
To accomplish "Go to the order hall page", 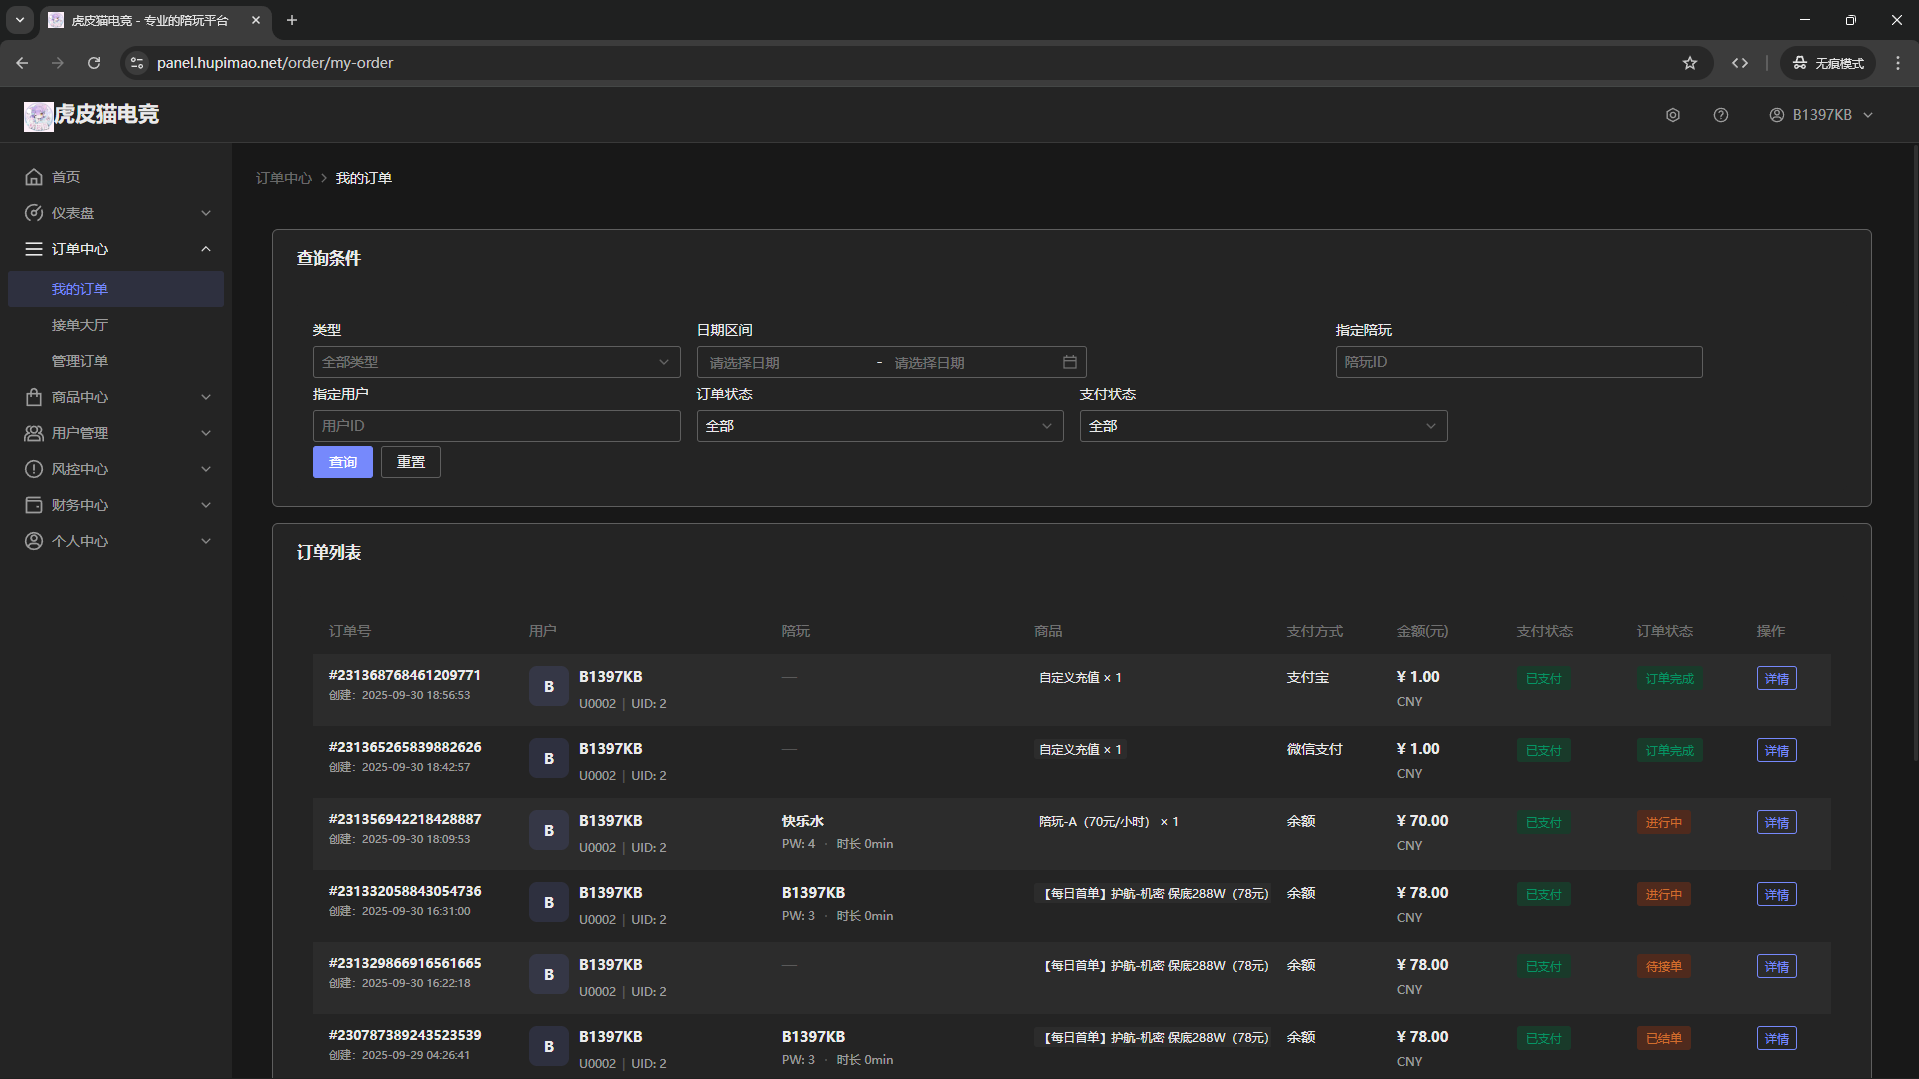I will pyautogui.click(x=80, y=325).
